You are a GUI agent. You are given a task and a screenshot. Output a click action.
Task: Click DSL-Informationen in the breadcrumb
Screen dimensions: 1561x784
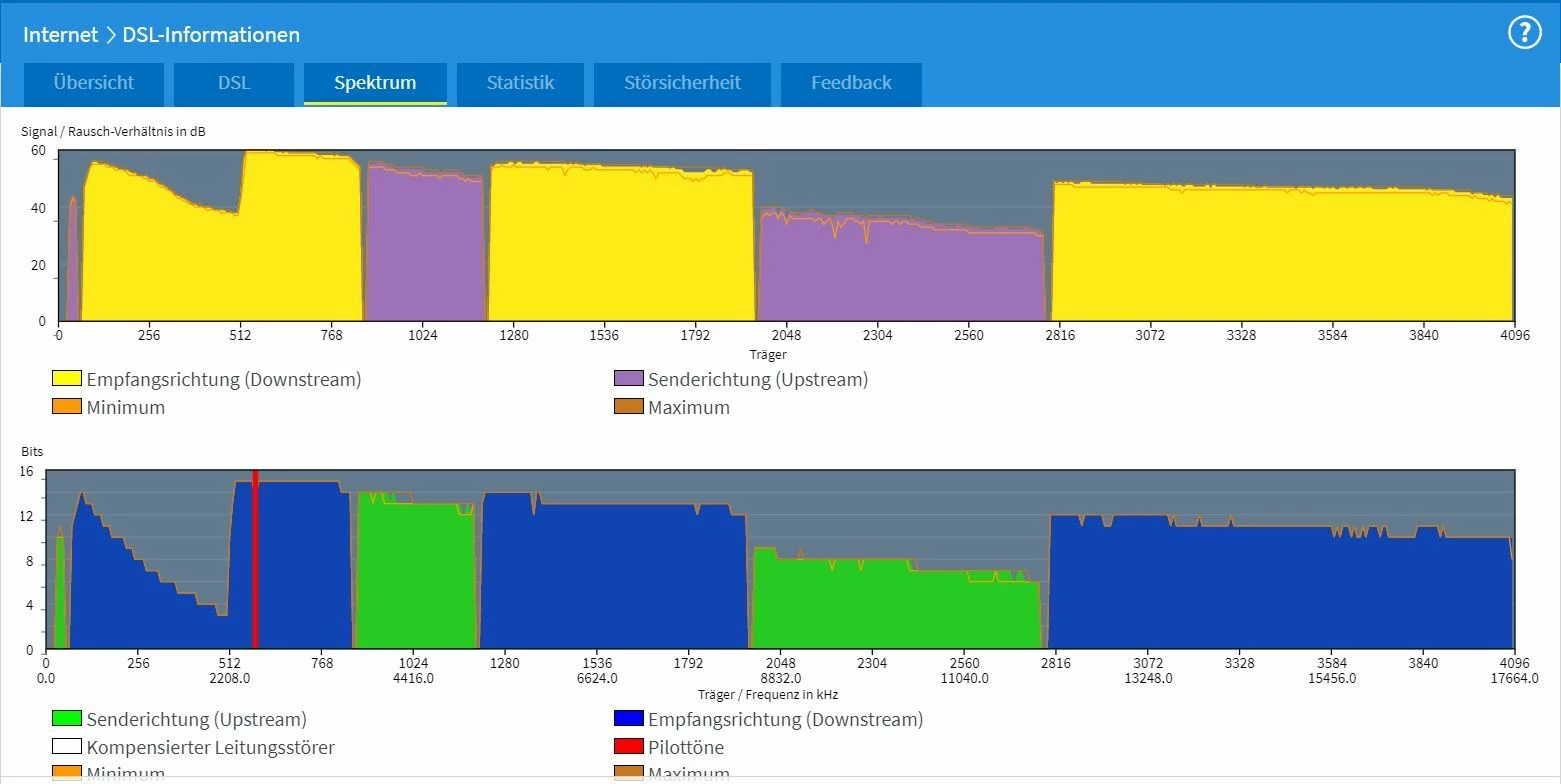coord(211,35)
